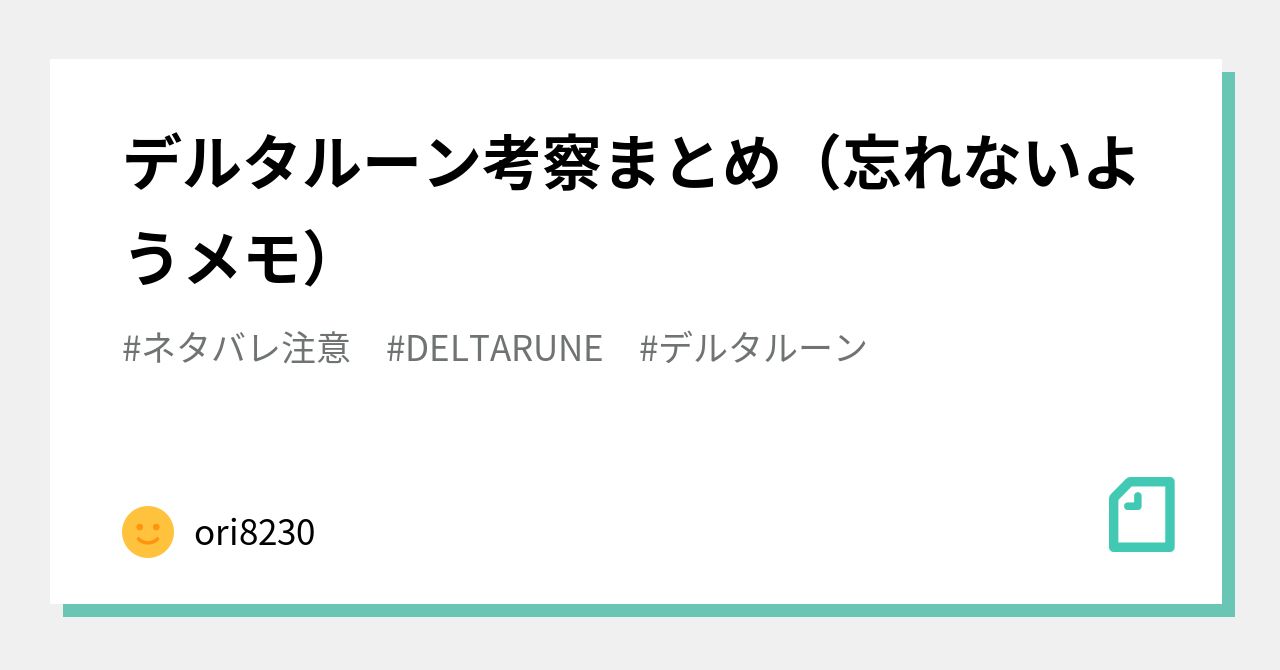Select the #デルタルーン hashtag
1280x670 pixels.
(x=753, y=348)
